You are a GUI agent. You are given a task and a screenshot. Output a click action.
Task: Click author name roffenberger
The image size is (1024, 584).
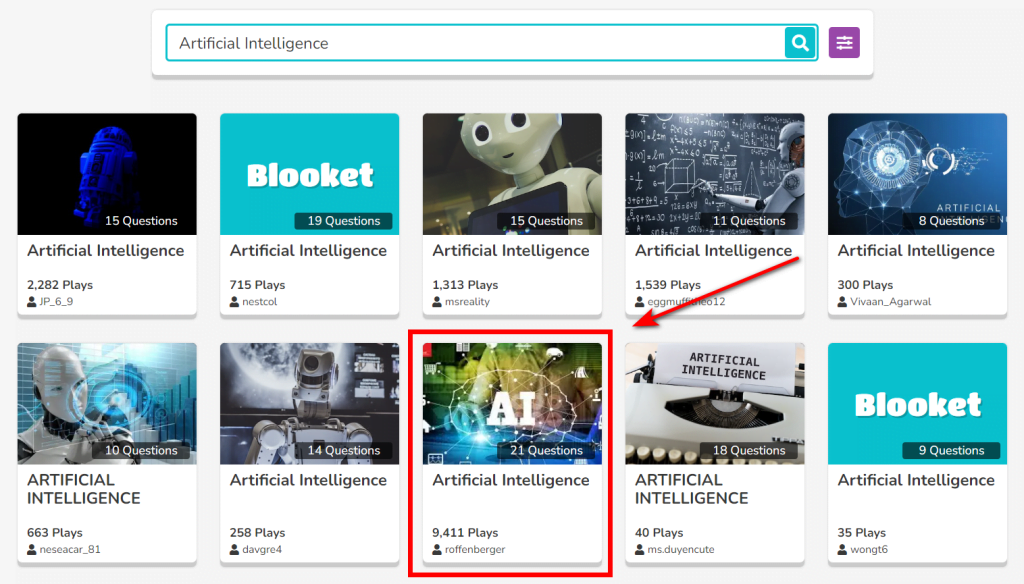tap(475, 549)
